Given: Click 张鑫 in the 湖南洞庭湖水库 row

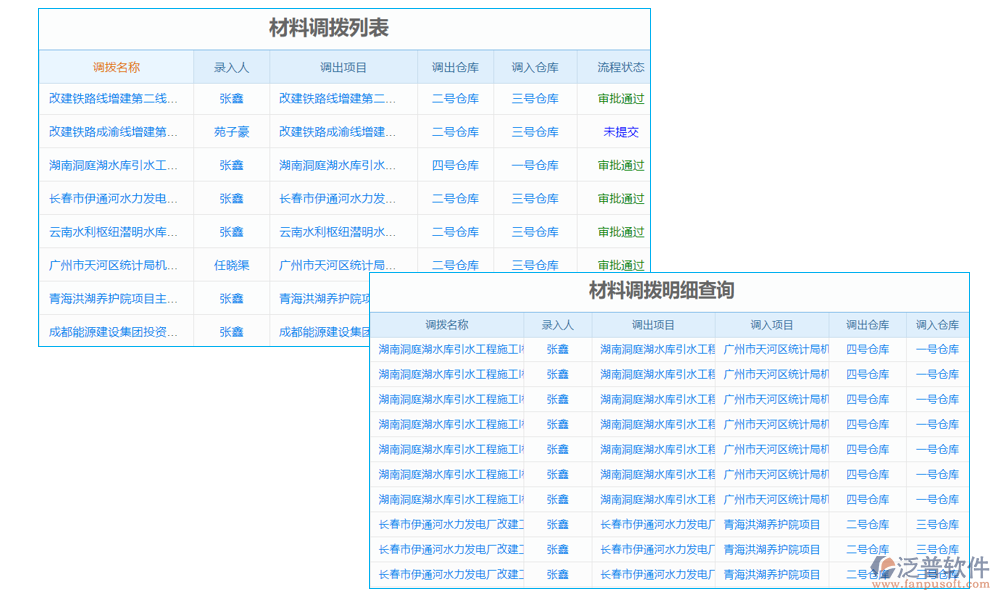Looking at the screenshot, I should 232,165.
